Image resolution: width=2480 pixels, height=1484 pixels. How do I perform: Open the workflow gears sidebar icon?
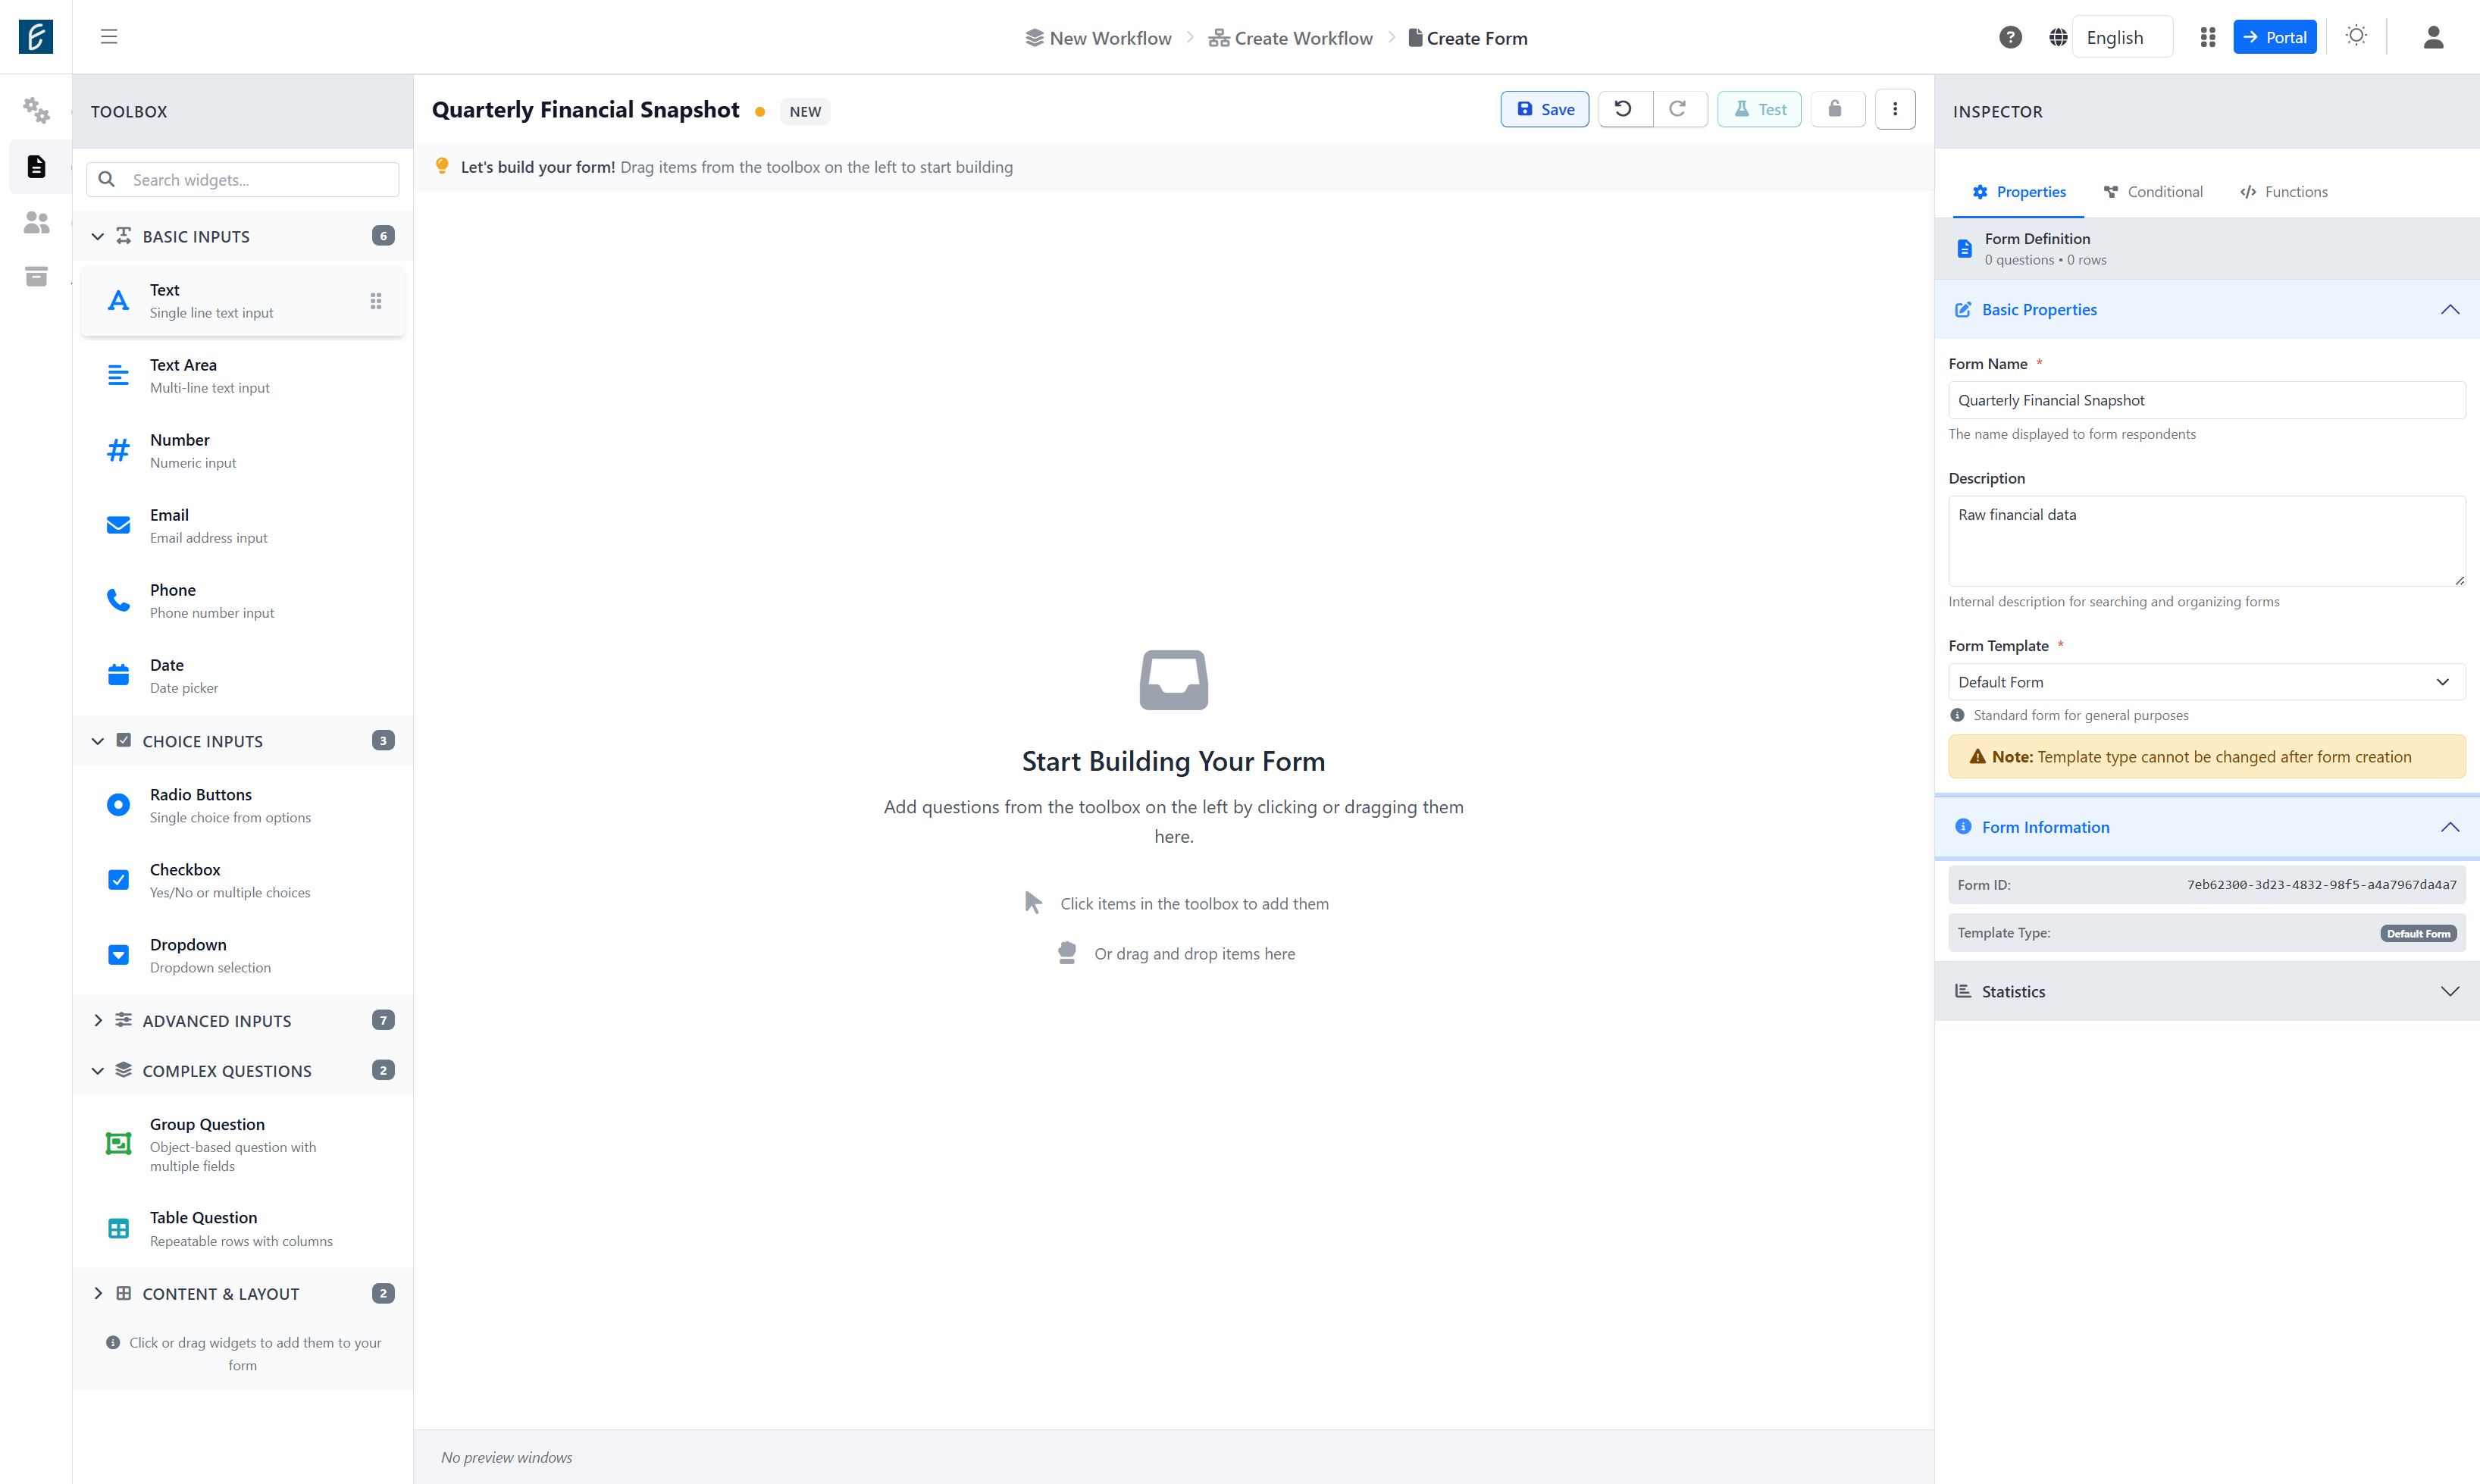pyautogui.click(x=36, y=110)
